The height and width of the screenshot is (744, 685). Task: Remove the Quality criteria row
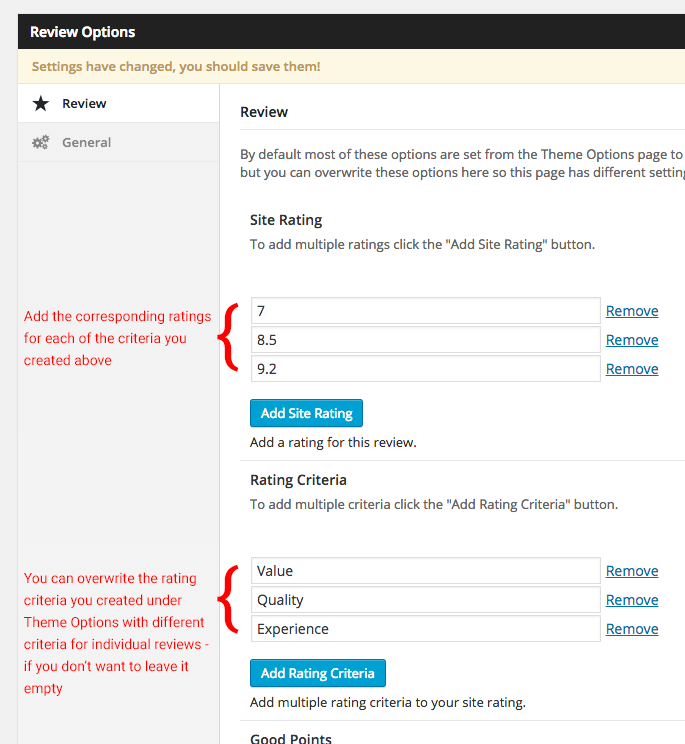click(632, 600)
